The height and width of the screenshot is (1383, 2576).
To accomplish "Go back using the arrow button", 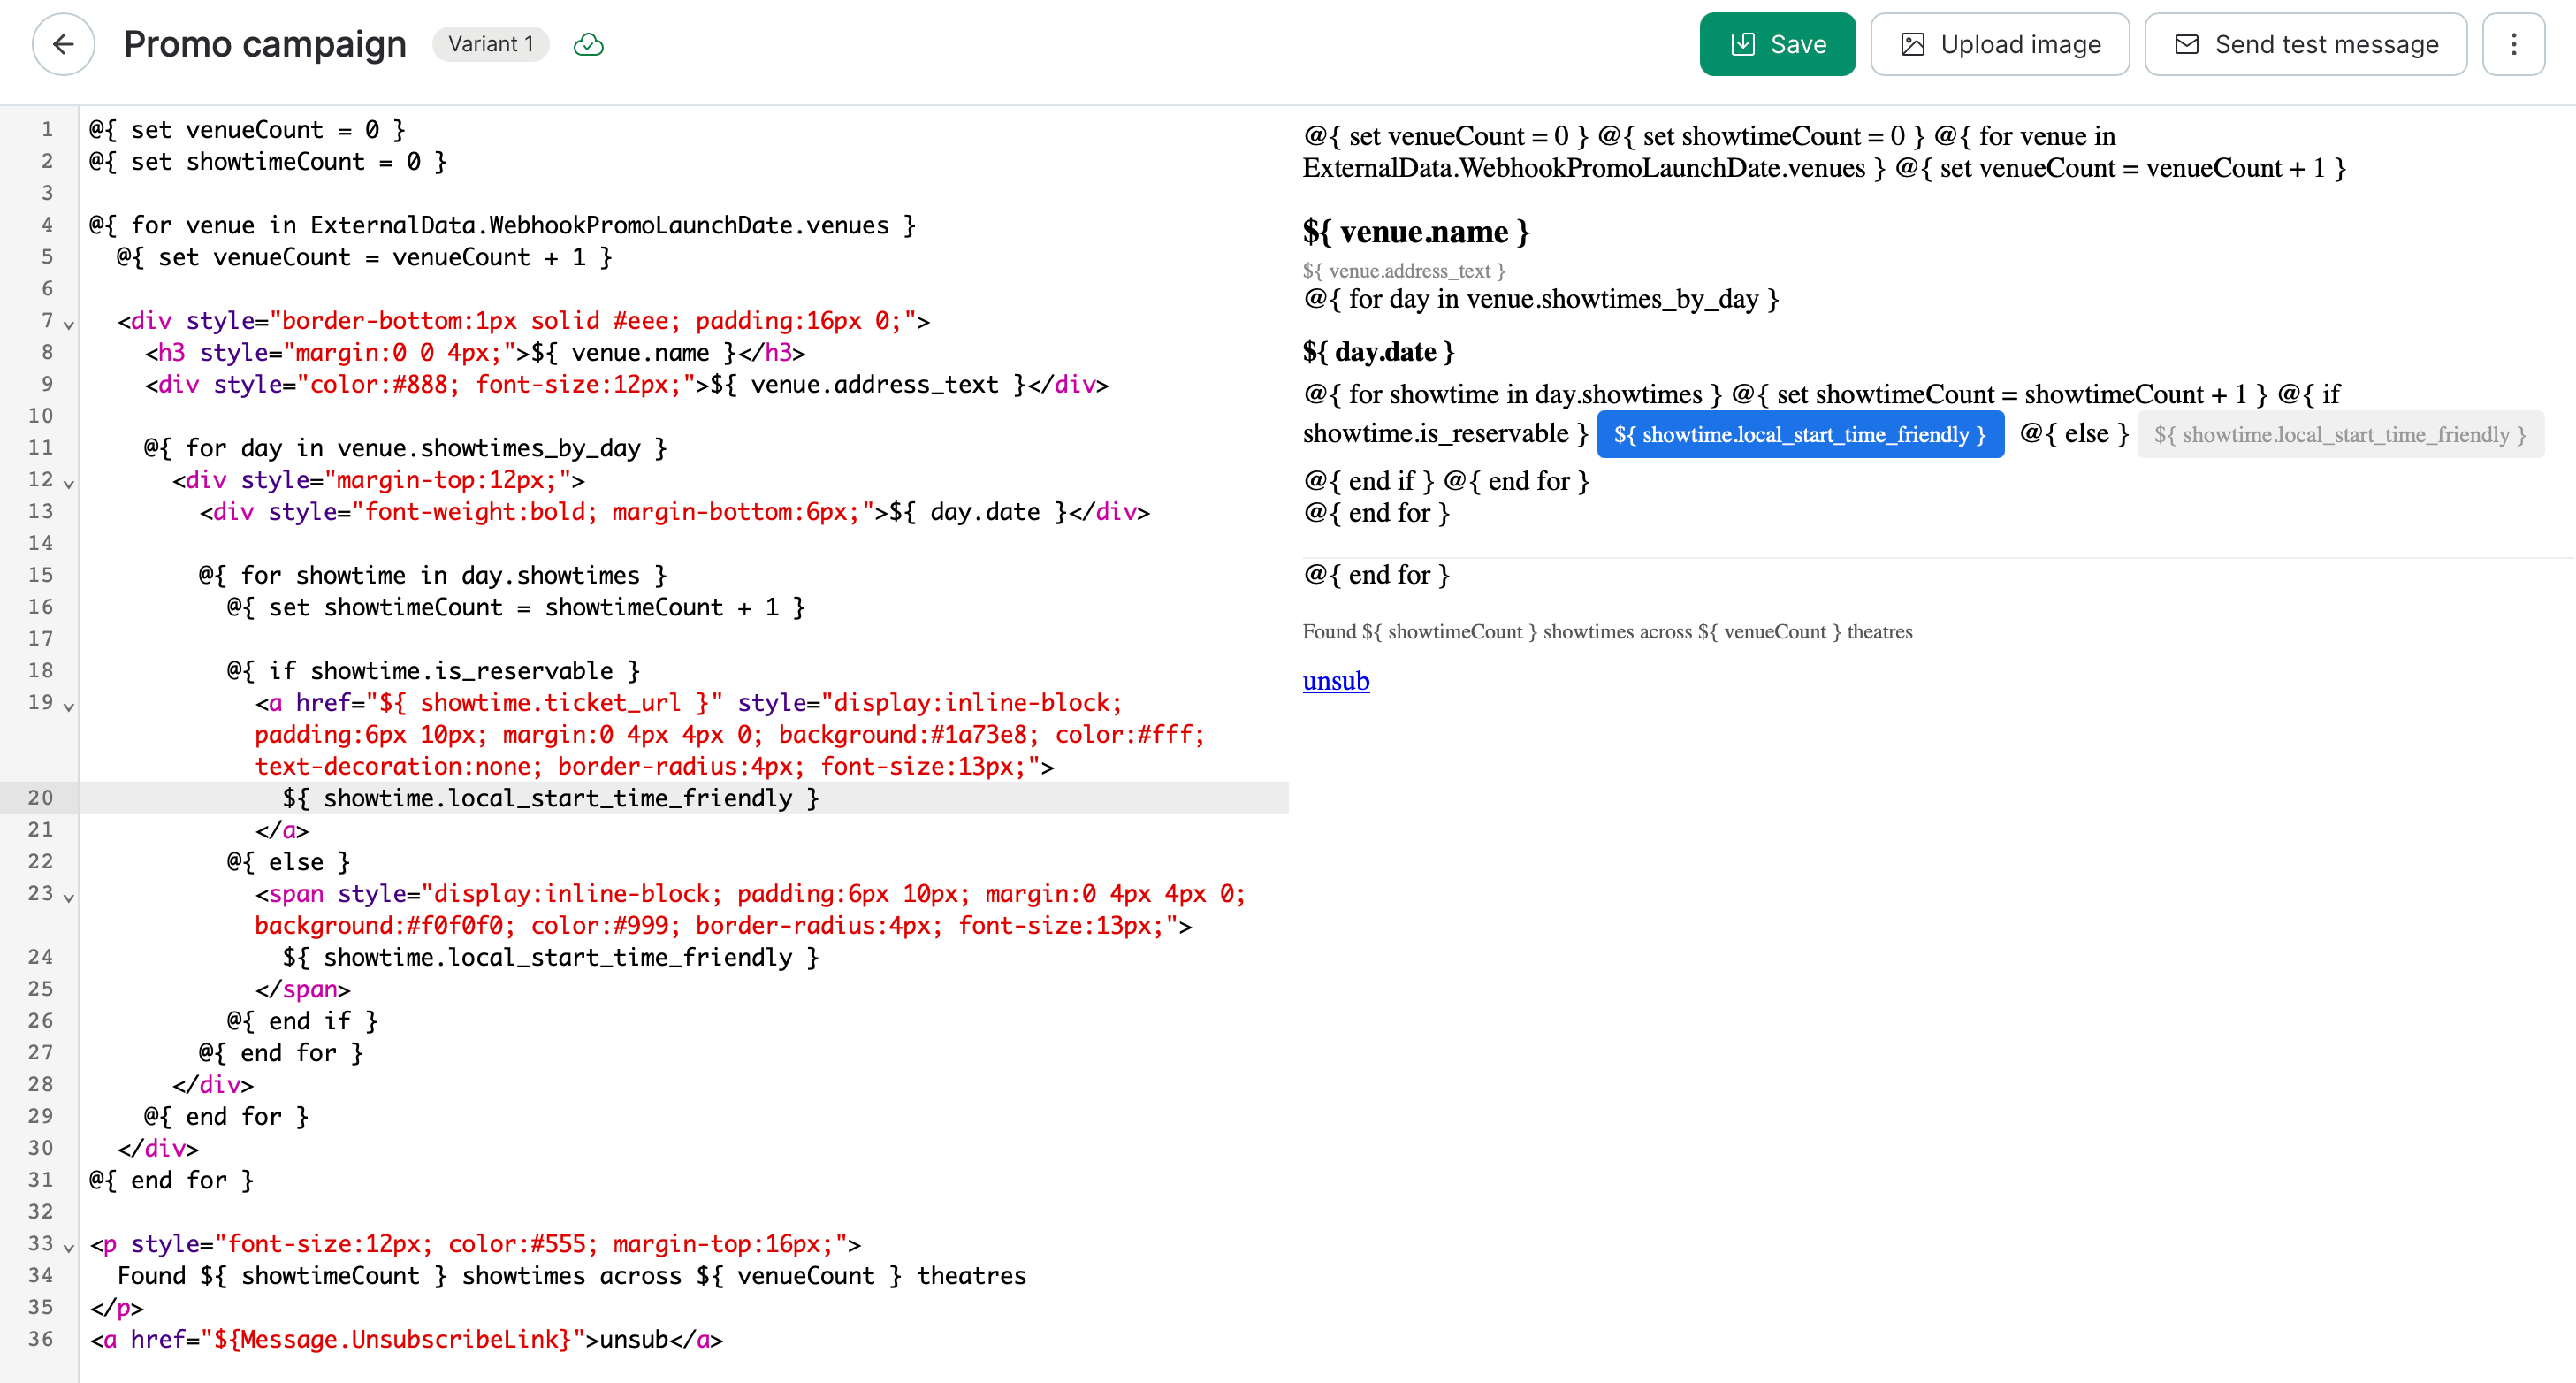I will 63,44.
